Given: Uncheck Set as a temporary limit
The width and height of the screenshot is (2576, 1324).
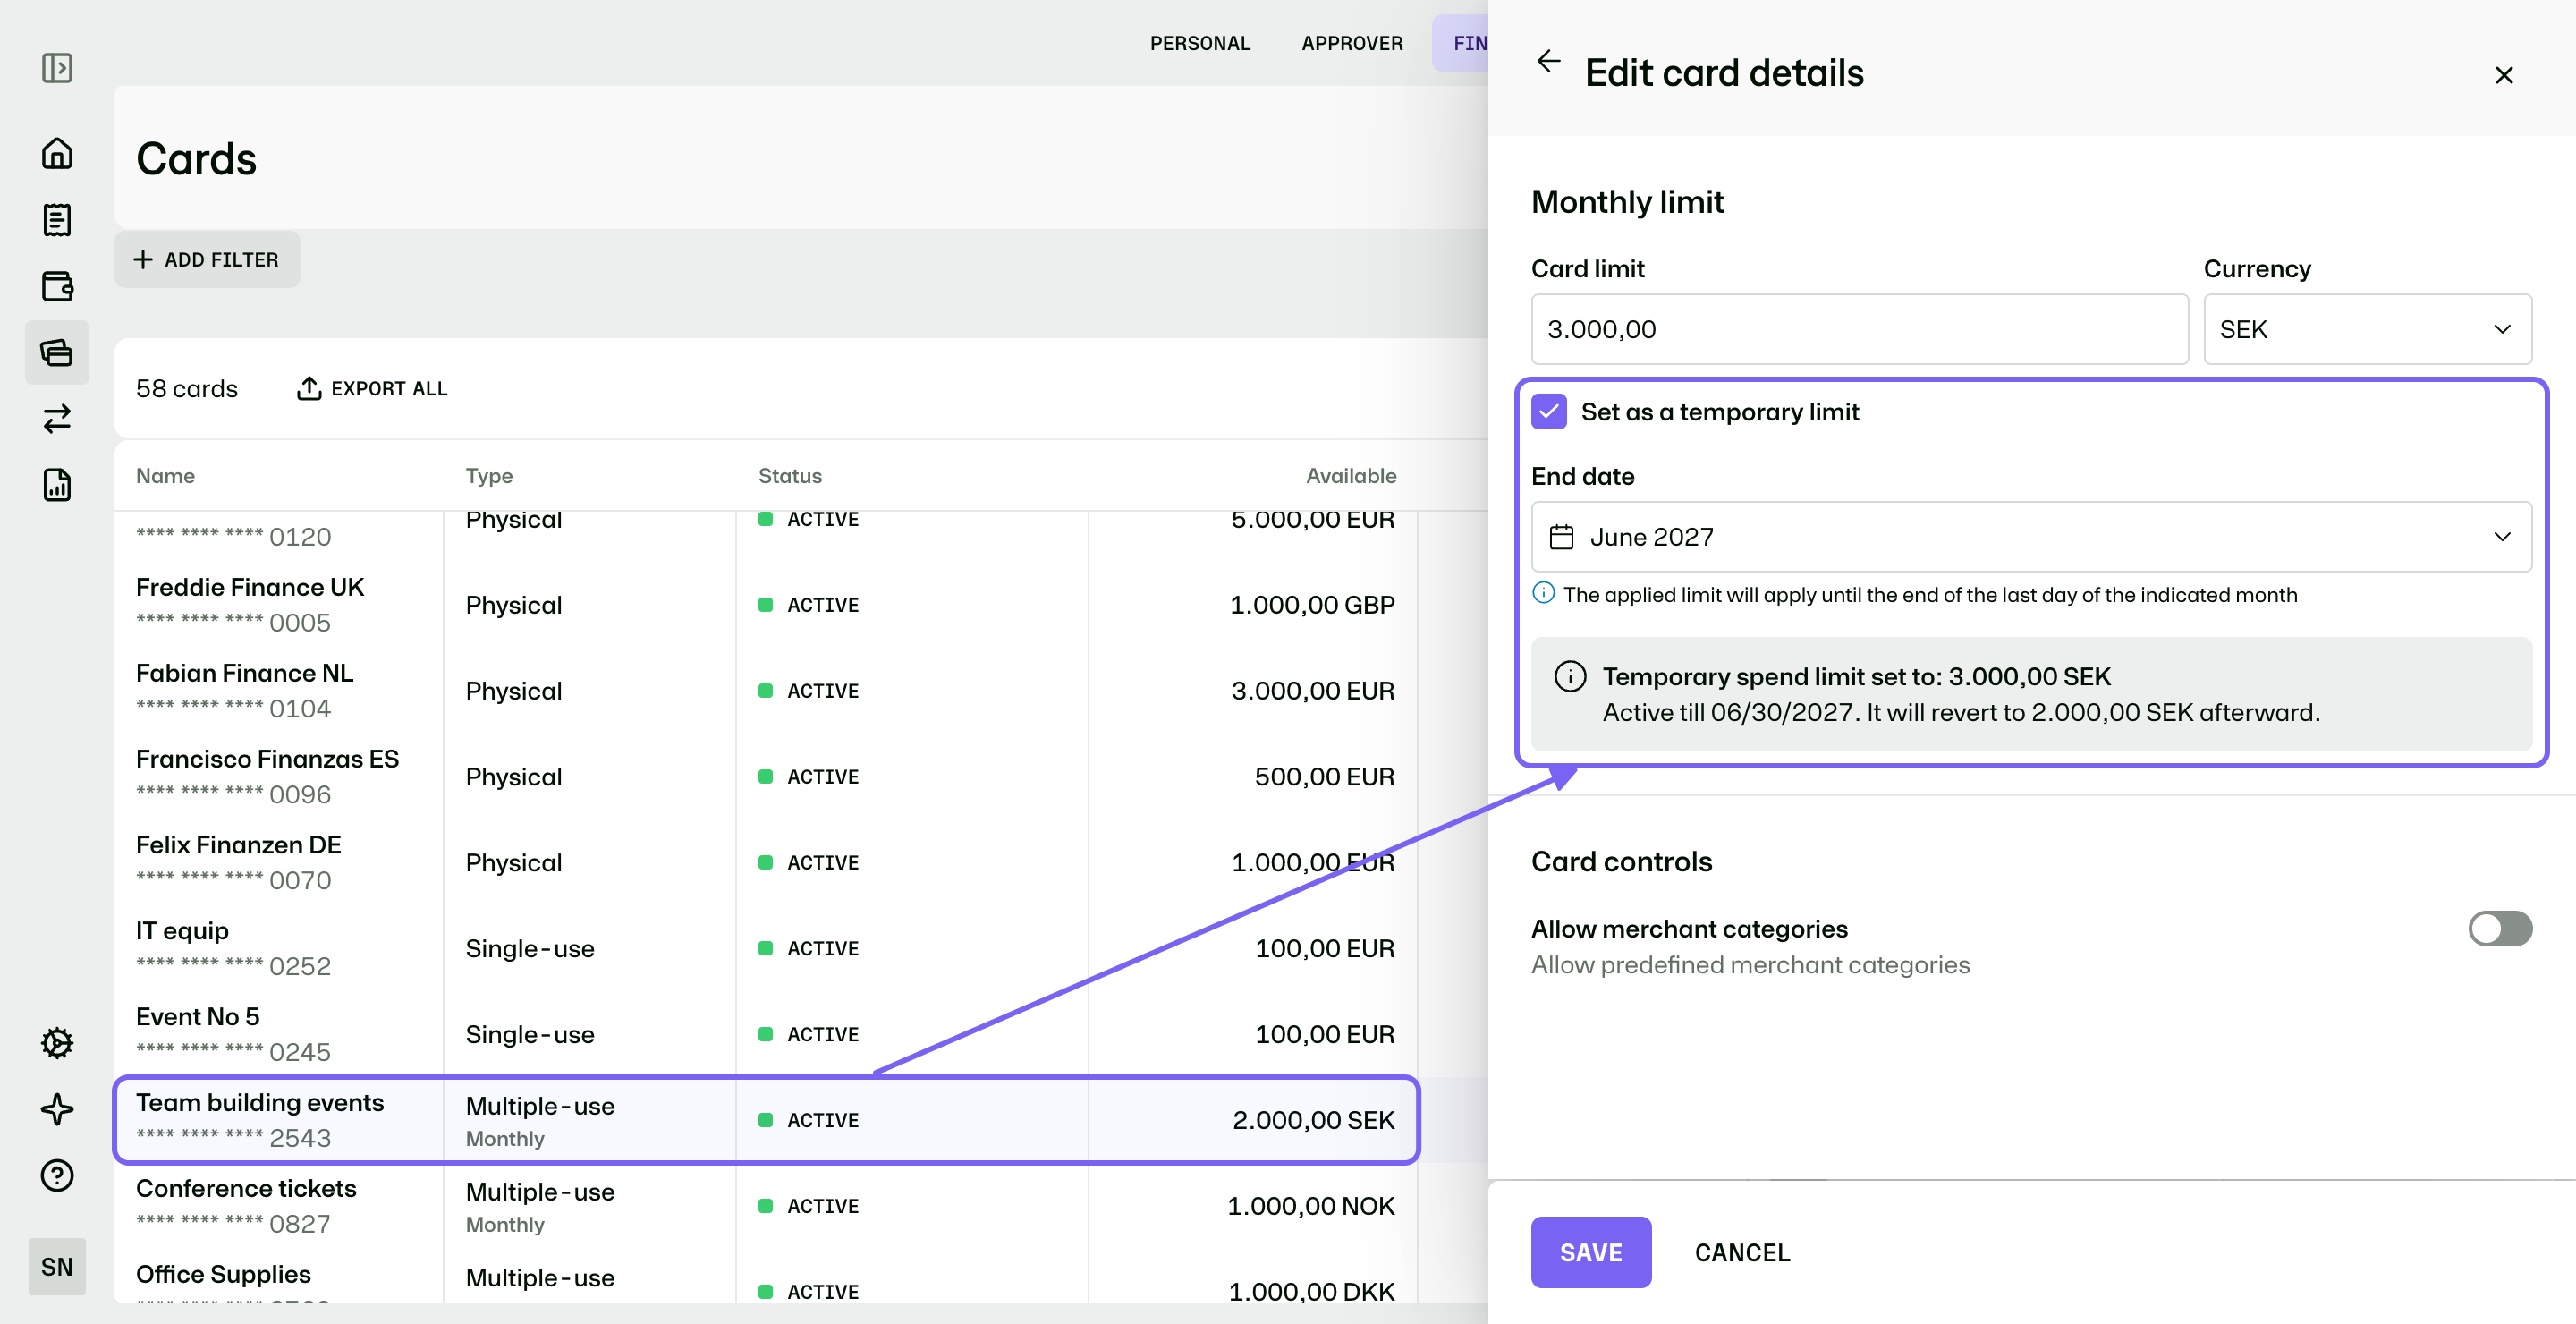Looking at the screenshot, I should 1548,411.
